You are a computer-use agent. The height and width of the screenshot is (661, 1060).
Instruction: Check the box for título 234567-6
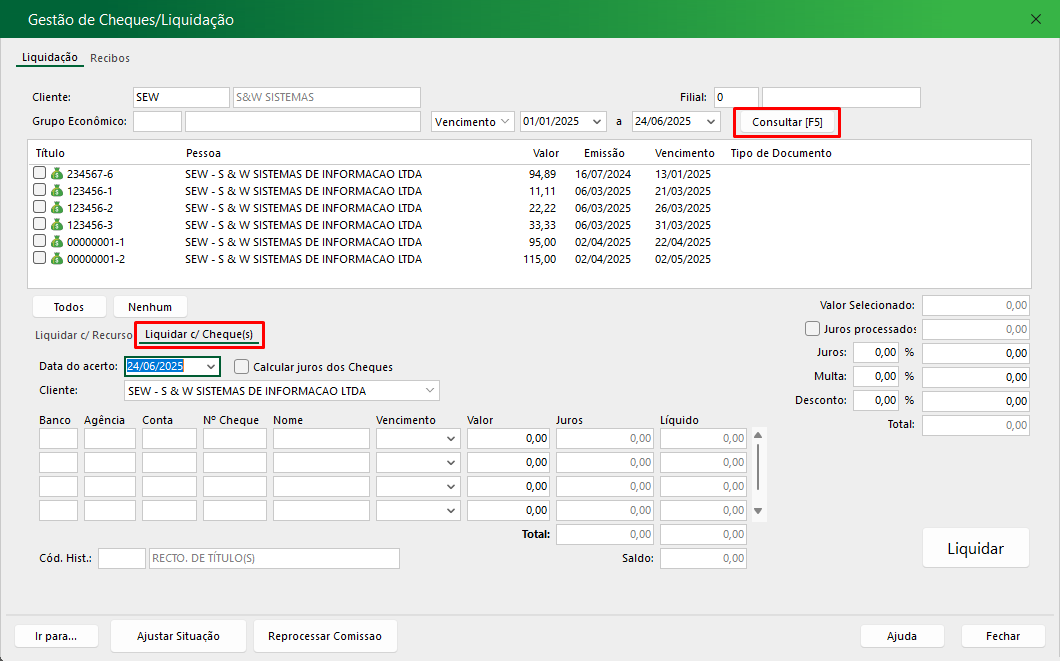coord(40,174)
